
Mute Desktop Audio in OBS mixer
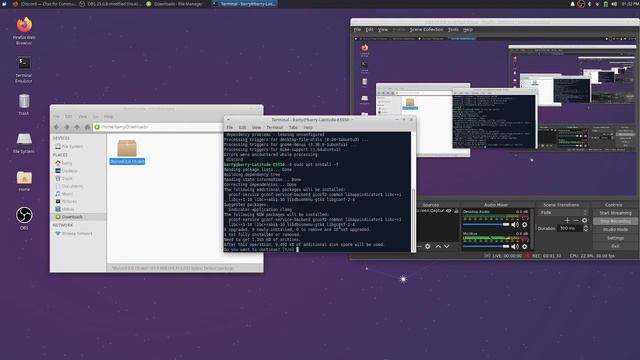tap(515, 225)
